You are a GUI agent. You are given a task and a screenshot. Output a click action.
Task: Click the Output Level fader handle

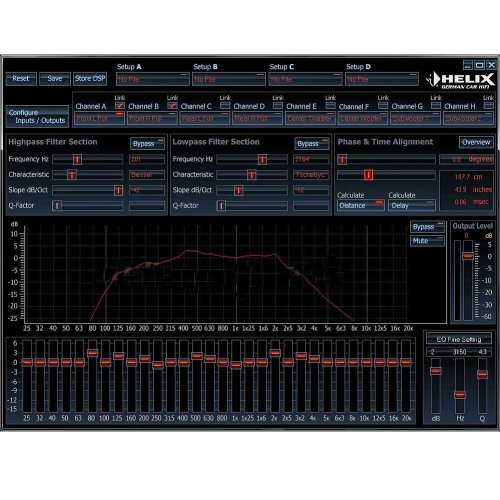(x=468, y=256)
